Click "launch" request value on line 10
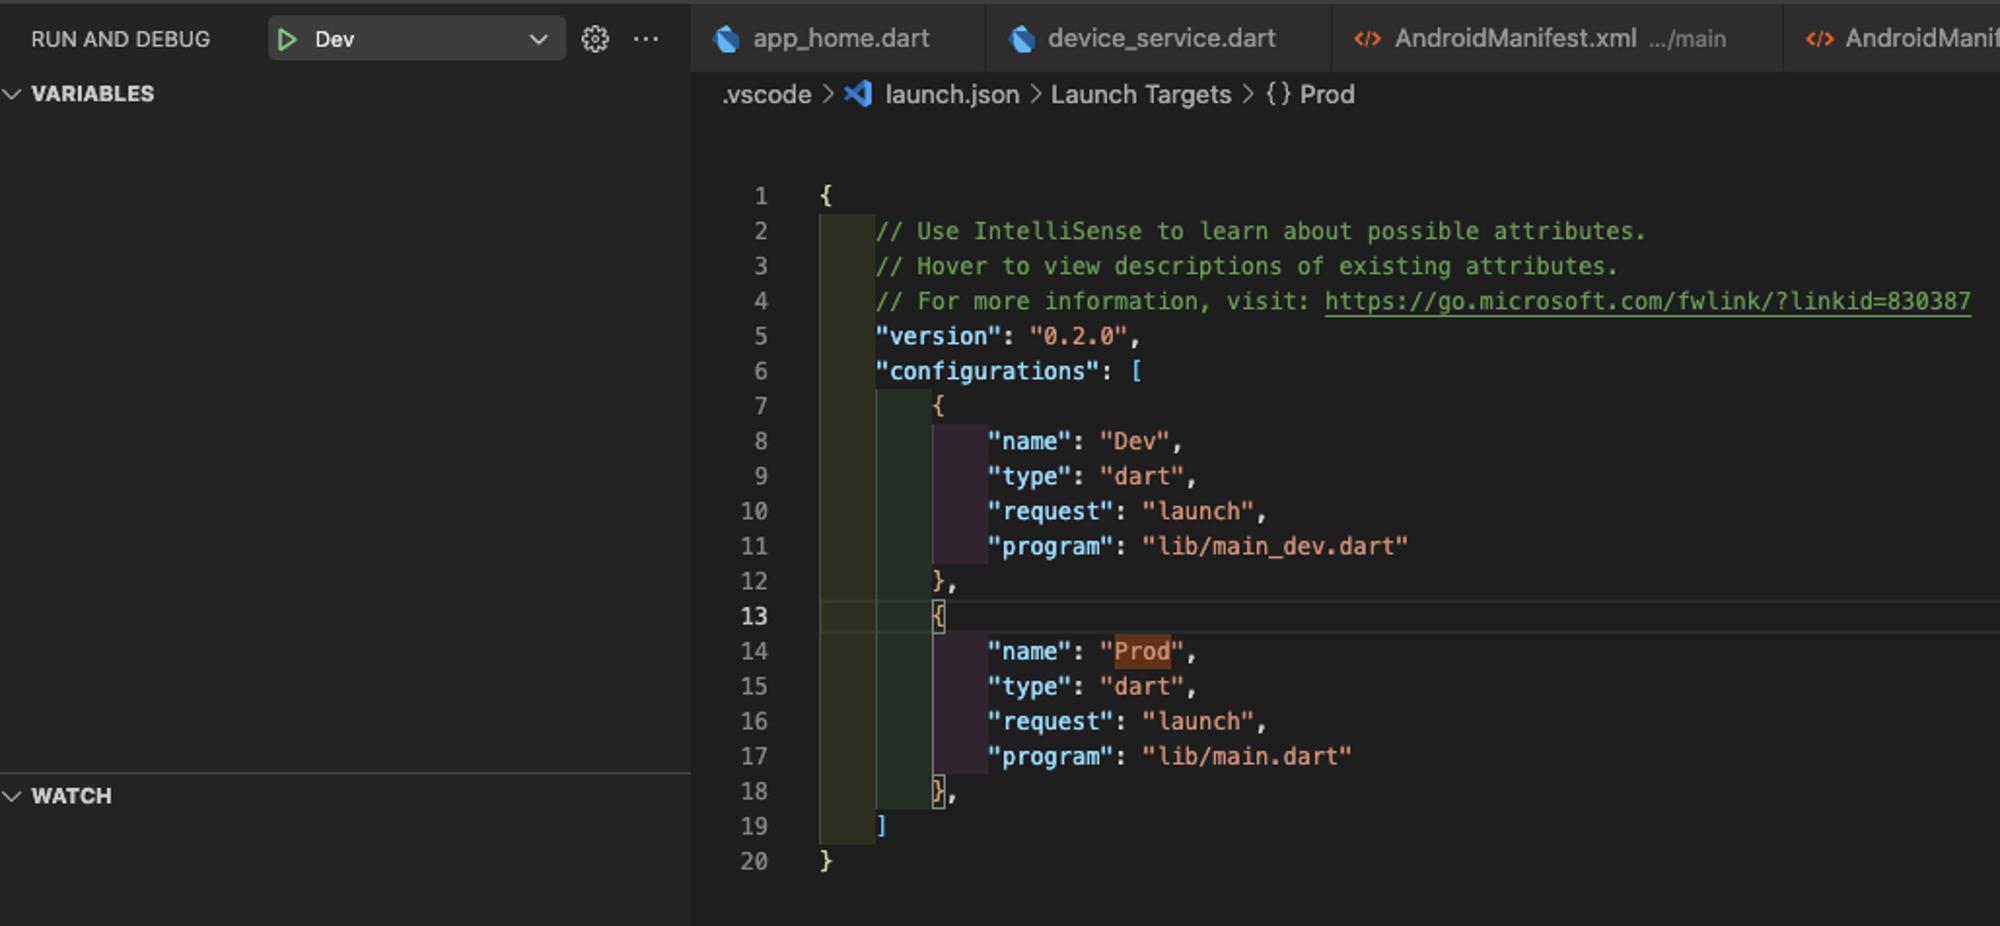 coord(1197,511)
